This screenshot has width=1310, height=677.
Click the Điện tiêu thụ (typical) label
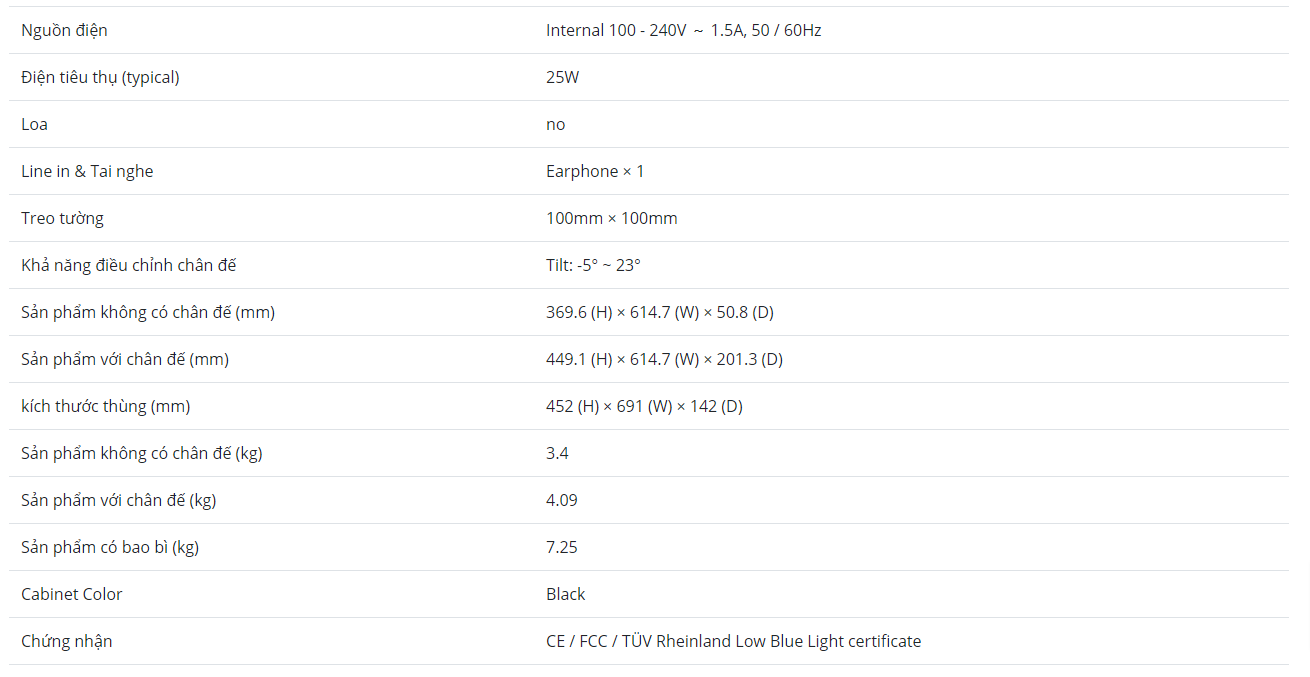100,77
